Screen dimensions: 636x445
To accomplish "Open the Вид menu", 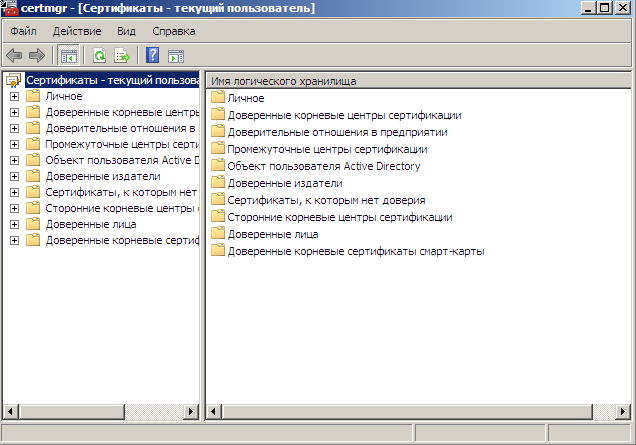I will 127,31.
